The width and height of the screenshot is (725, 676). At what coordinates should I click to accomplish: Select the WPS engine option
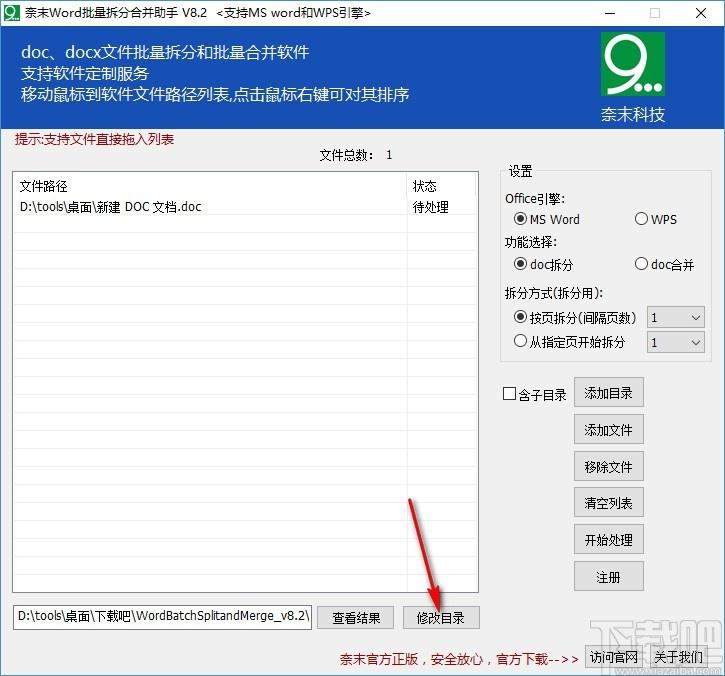656,219
